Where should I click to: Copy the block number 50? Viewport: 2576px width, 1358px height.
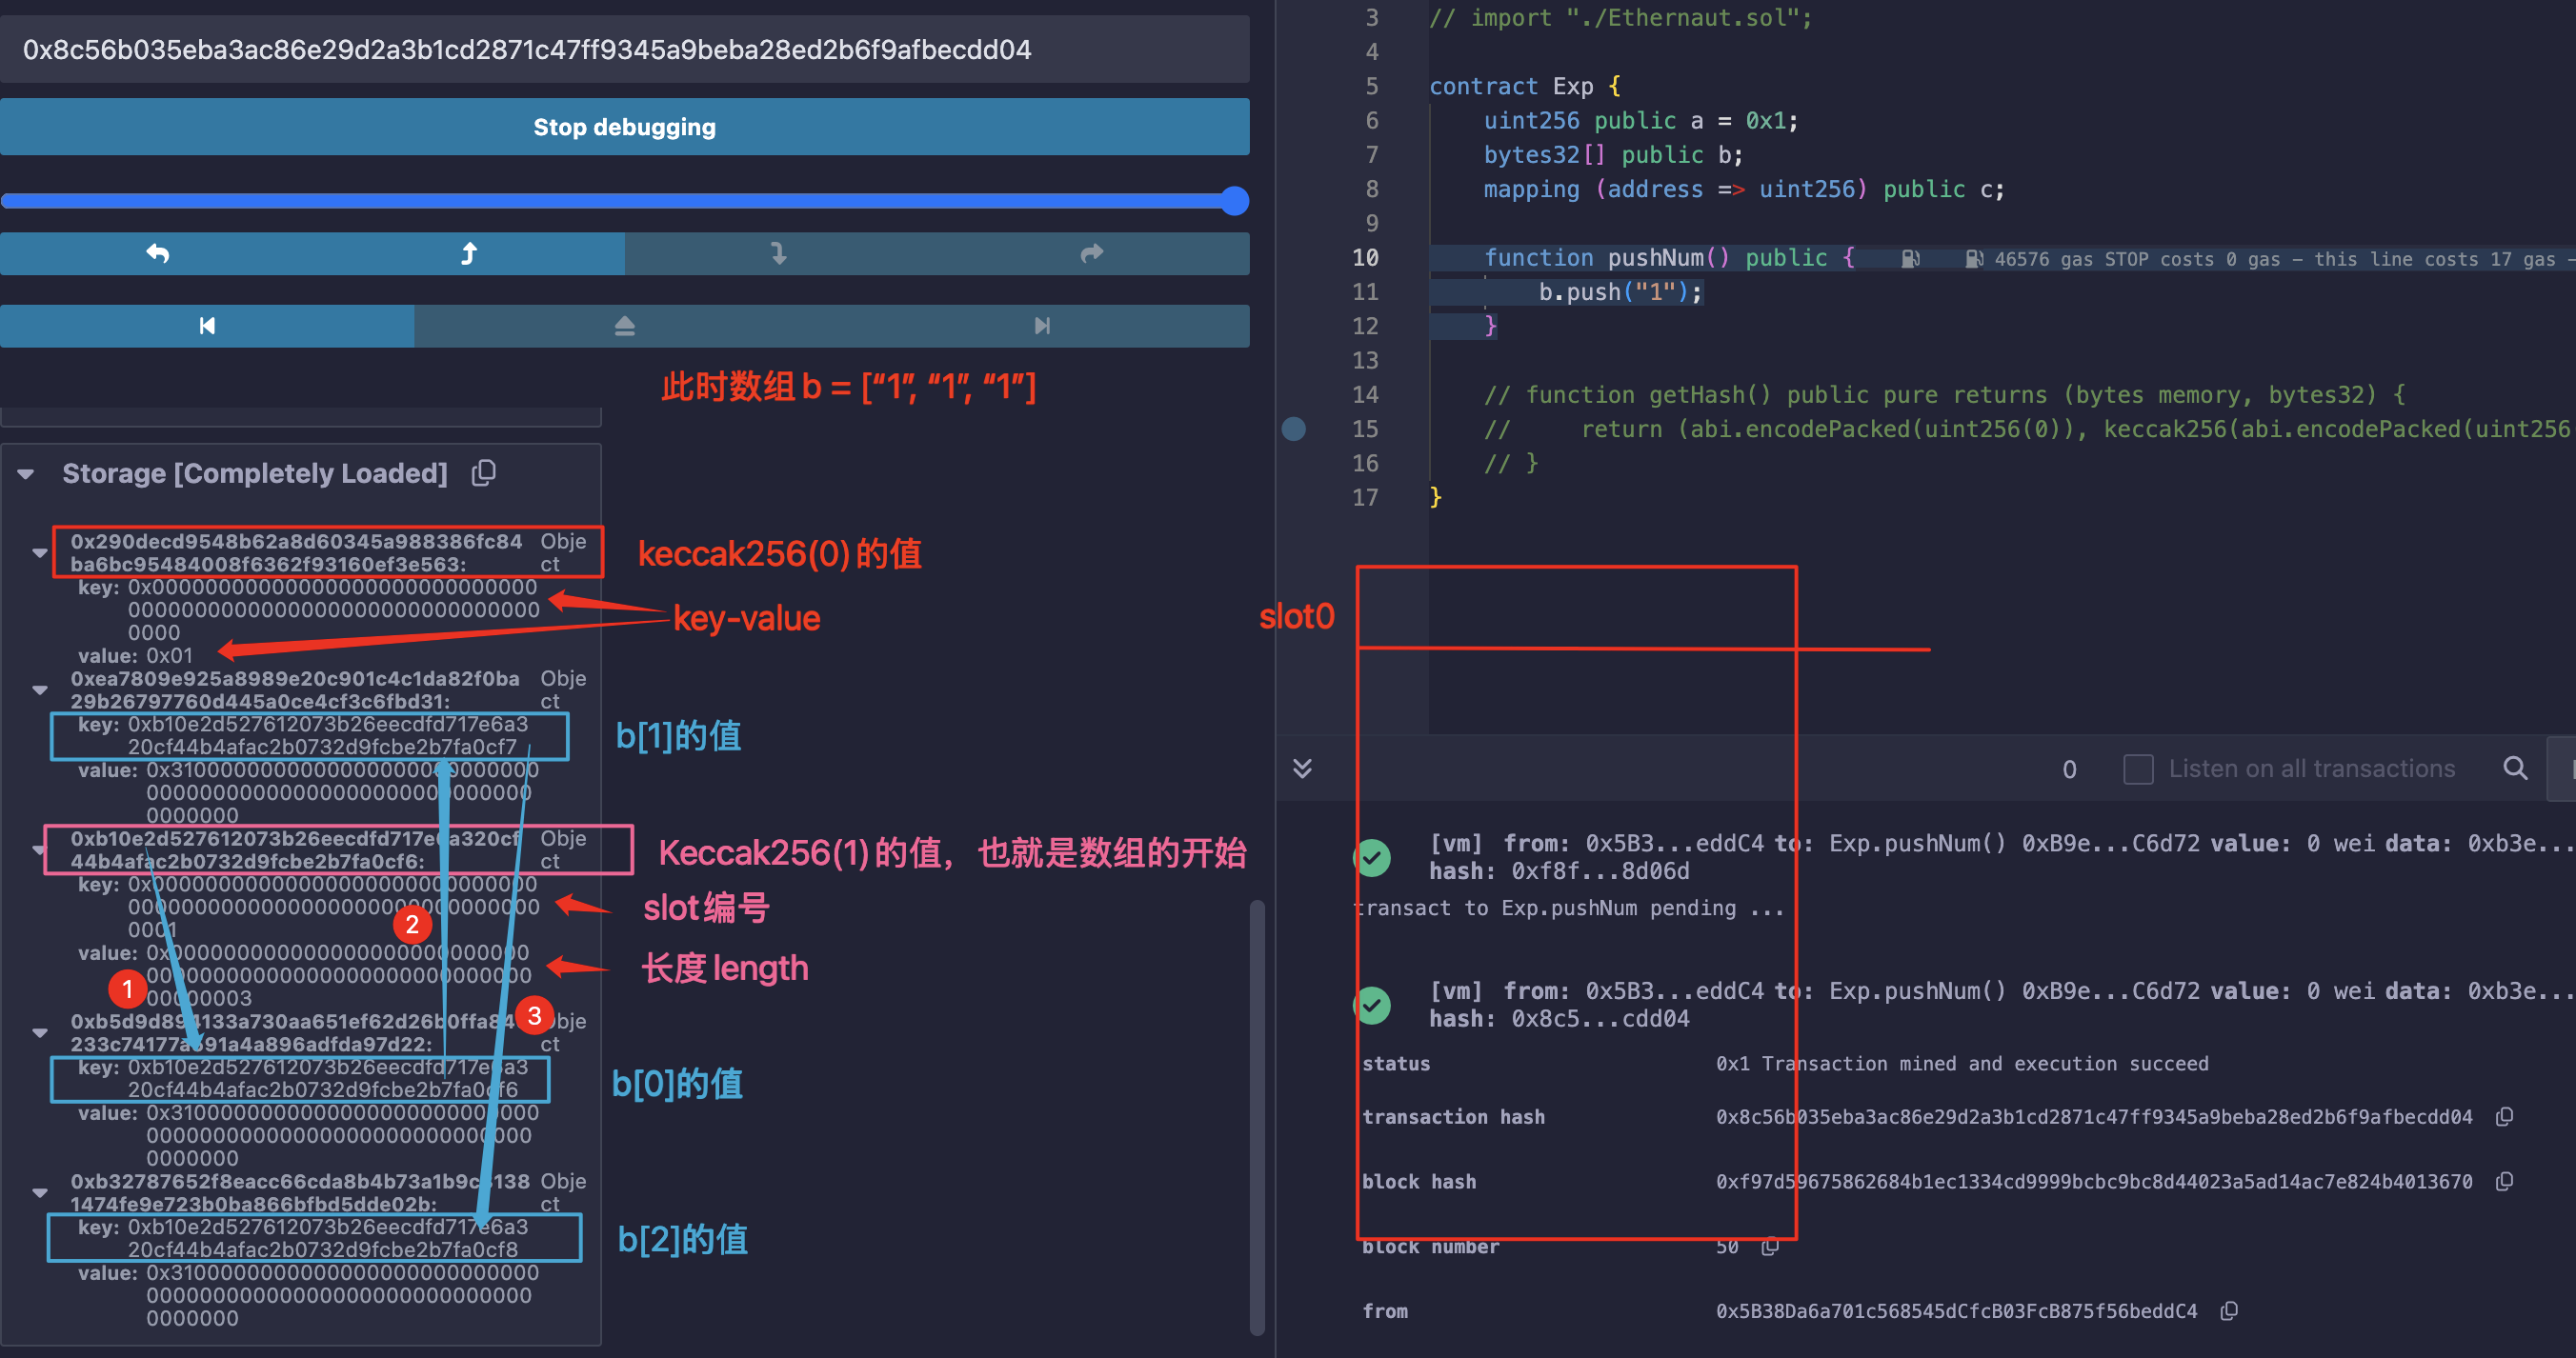(1770, 1247)
